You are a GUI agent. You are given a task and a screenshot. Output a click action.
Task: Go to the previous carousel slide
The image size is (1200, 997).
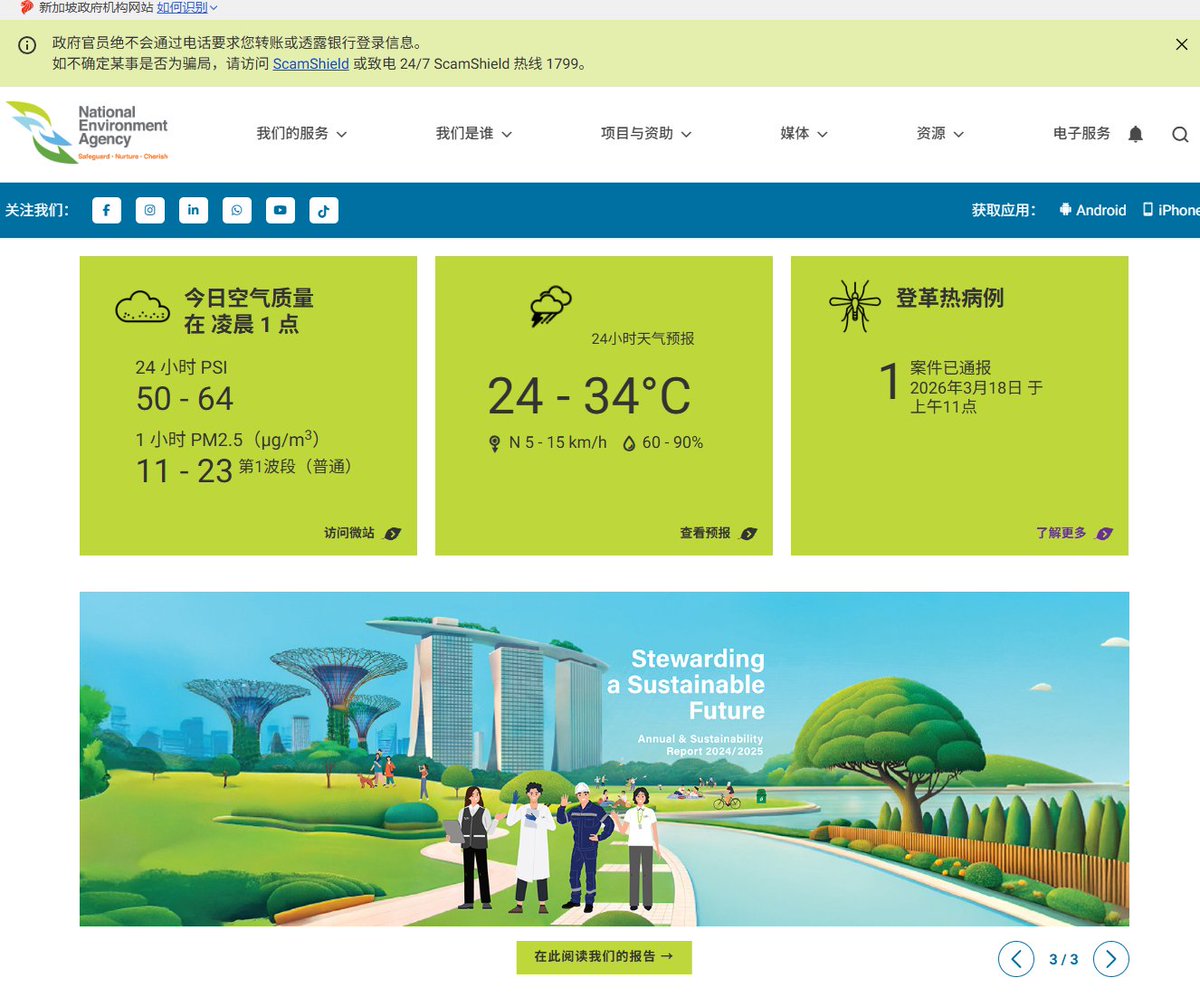pyautogui.click(x=1016, y=959)
